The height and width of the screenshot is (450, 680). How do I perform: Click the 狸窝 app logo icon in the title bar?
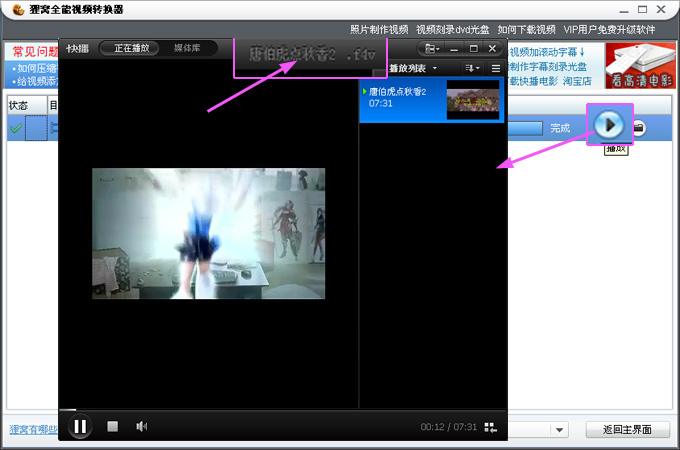(x=19, y=9)
